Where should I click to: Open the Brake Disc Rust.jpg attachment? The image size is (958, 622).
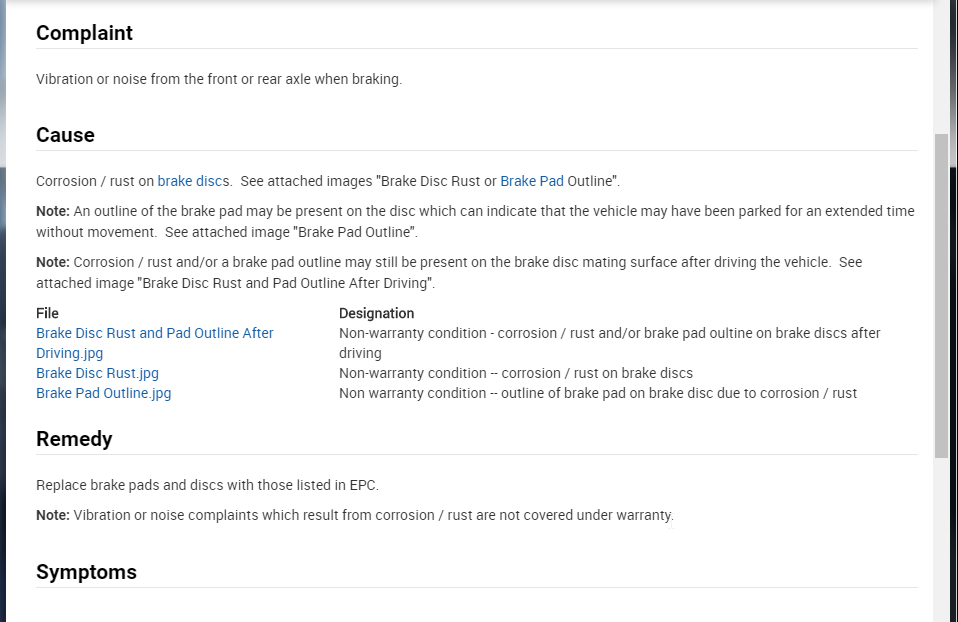[x=97, y=373]
